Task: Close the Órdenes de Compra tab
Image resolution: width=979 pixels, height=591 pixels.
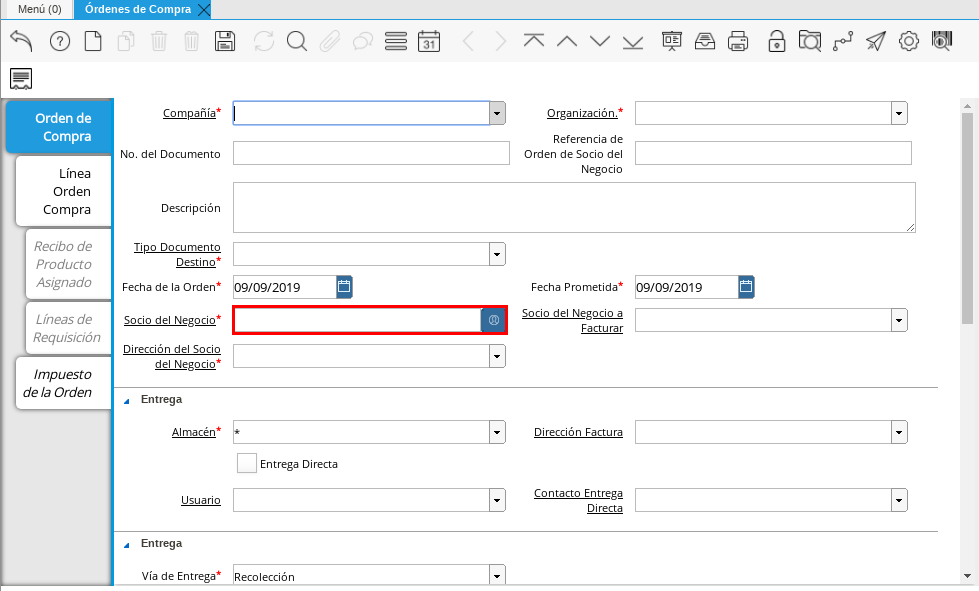Action: (x=204, y=10)
